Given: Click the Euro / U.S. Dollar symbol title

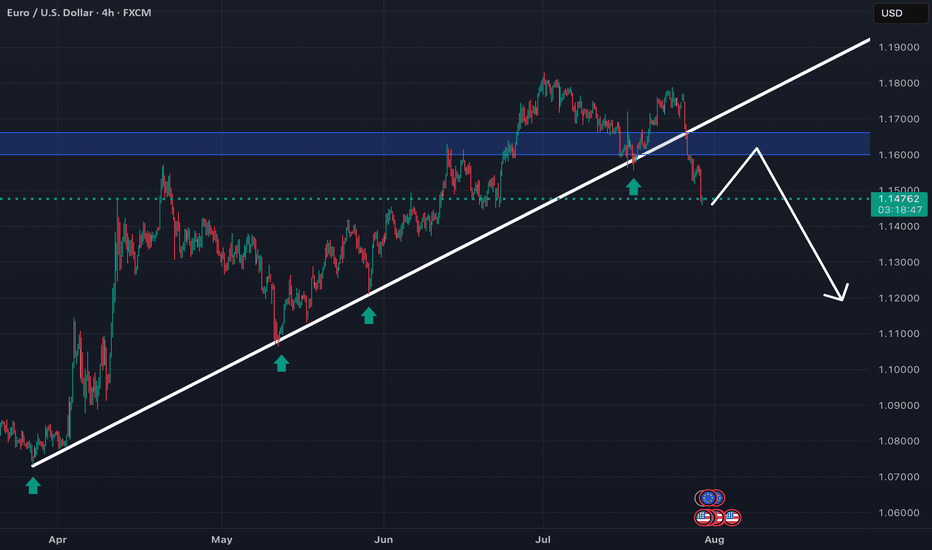Looking at the screenshot, I should pos(51,12).
